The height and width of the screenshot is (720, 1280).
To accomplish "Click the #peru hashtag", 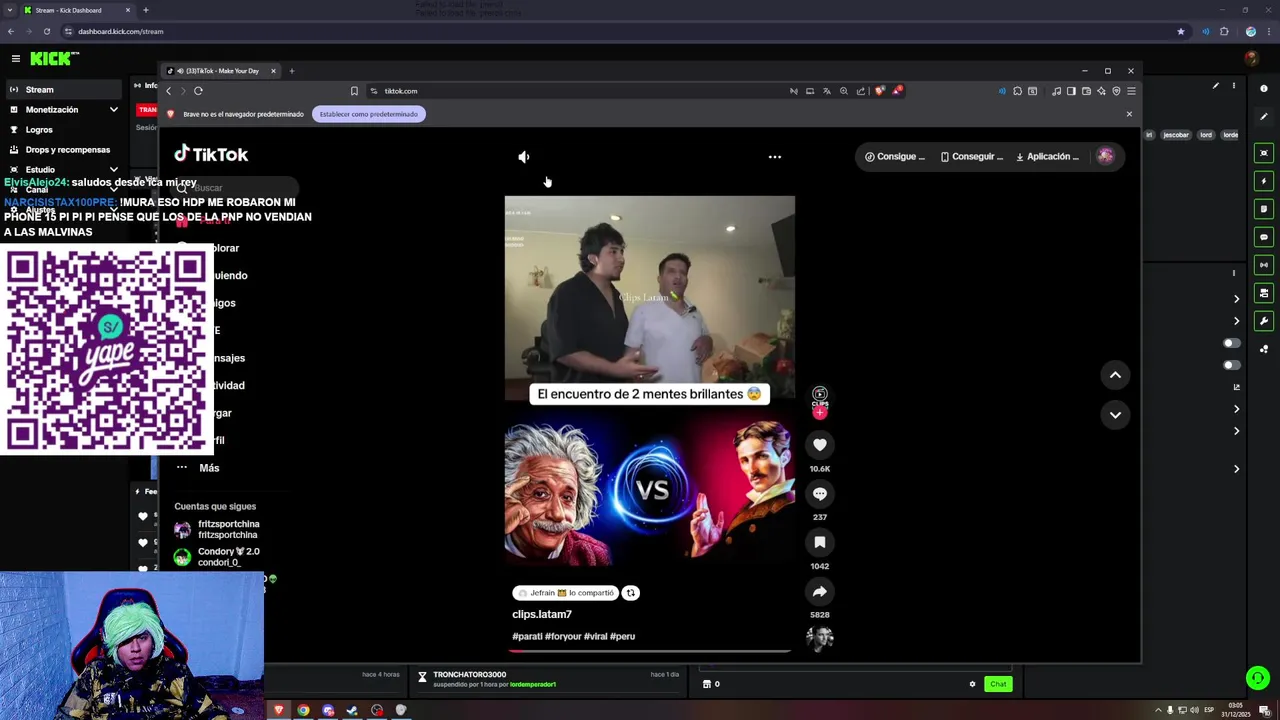I will tap(622, 636).
